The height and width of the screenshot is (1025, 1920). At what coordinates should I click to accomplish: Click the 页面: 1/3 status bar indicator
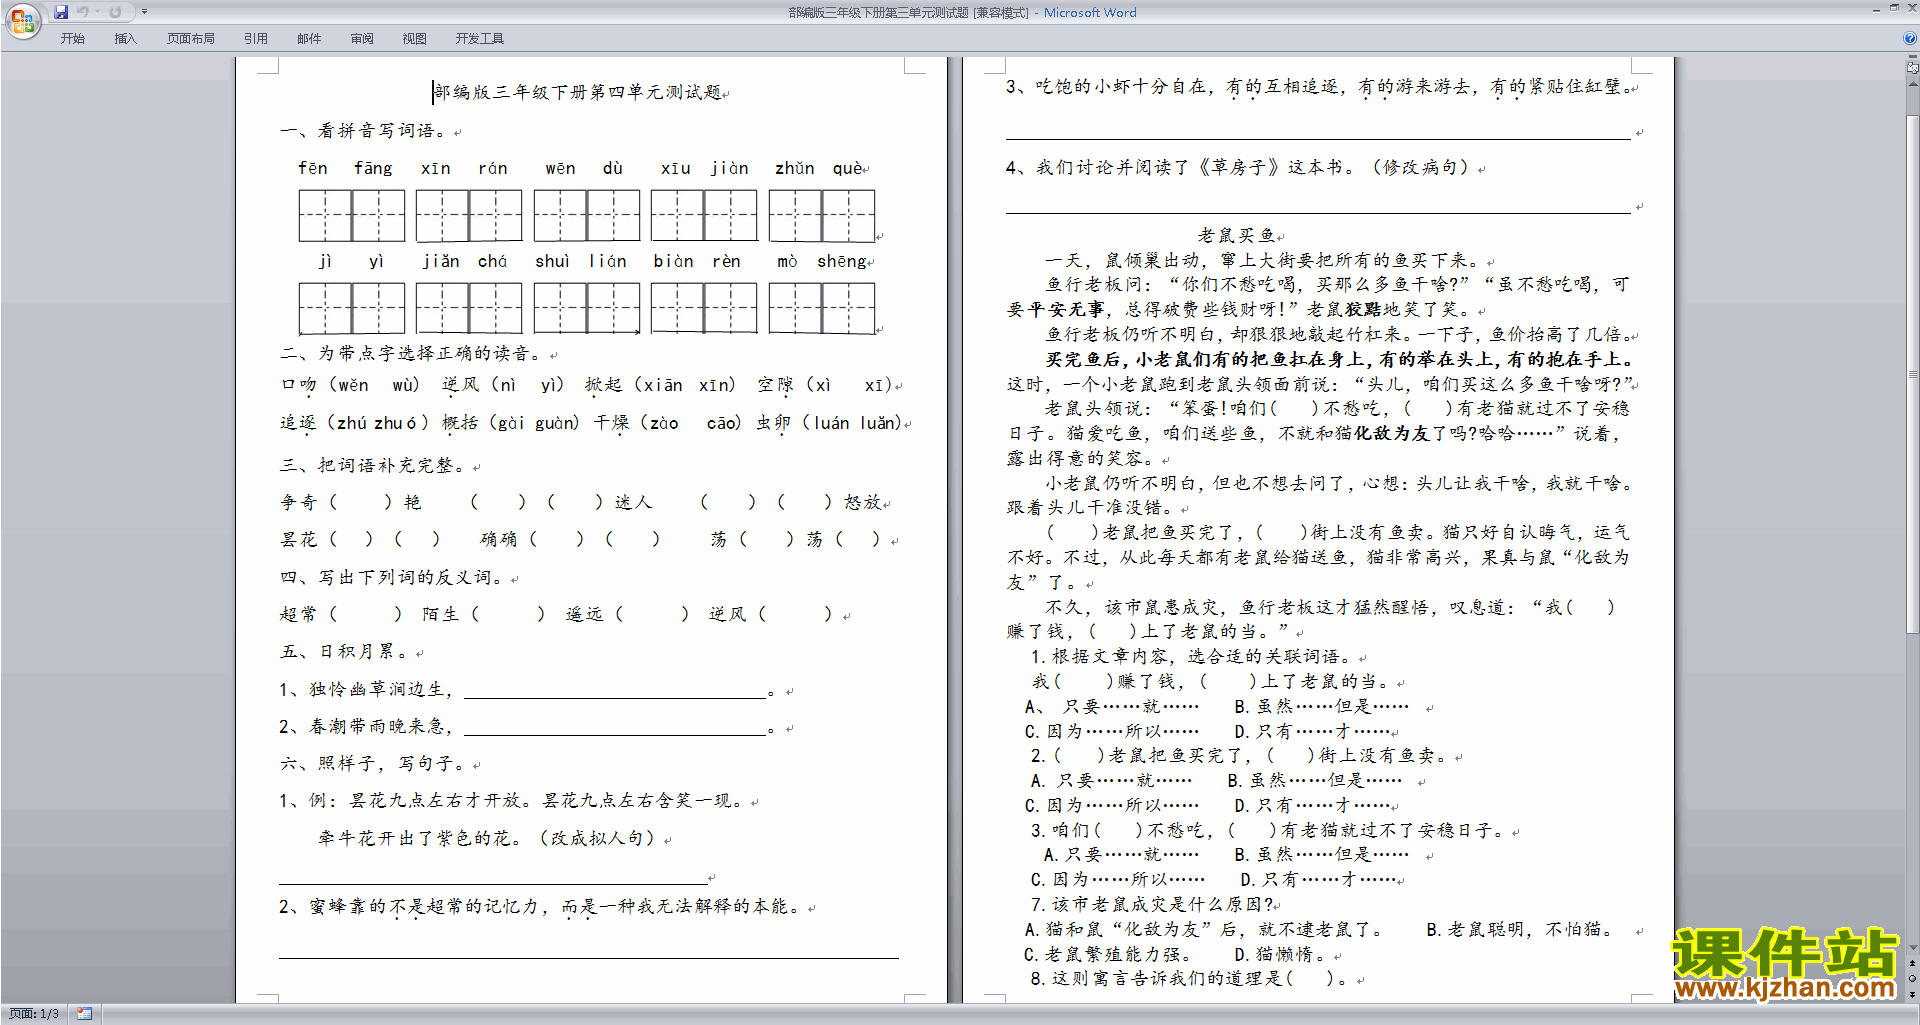tap(34, 1014)
